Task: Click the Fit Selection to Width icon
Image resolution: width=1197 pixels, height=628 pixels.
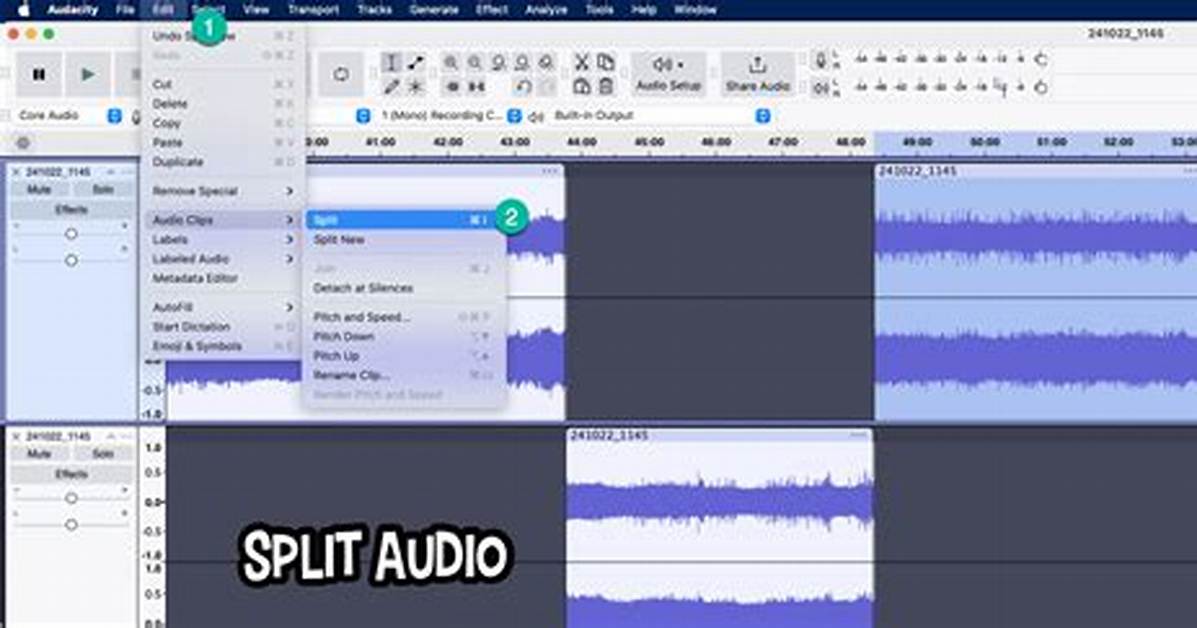Action: click(x=499, y=63)
